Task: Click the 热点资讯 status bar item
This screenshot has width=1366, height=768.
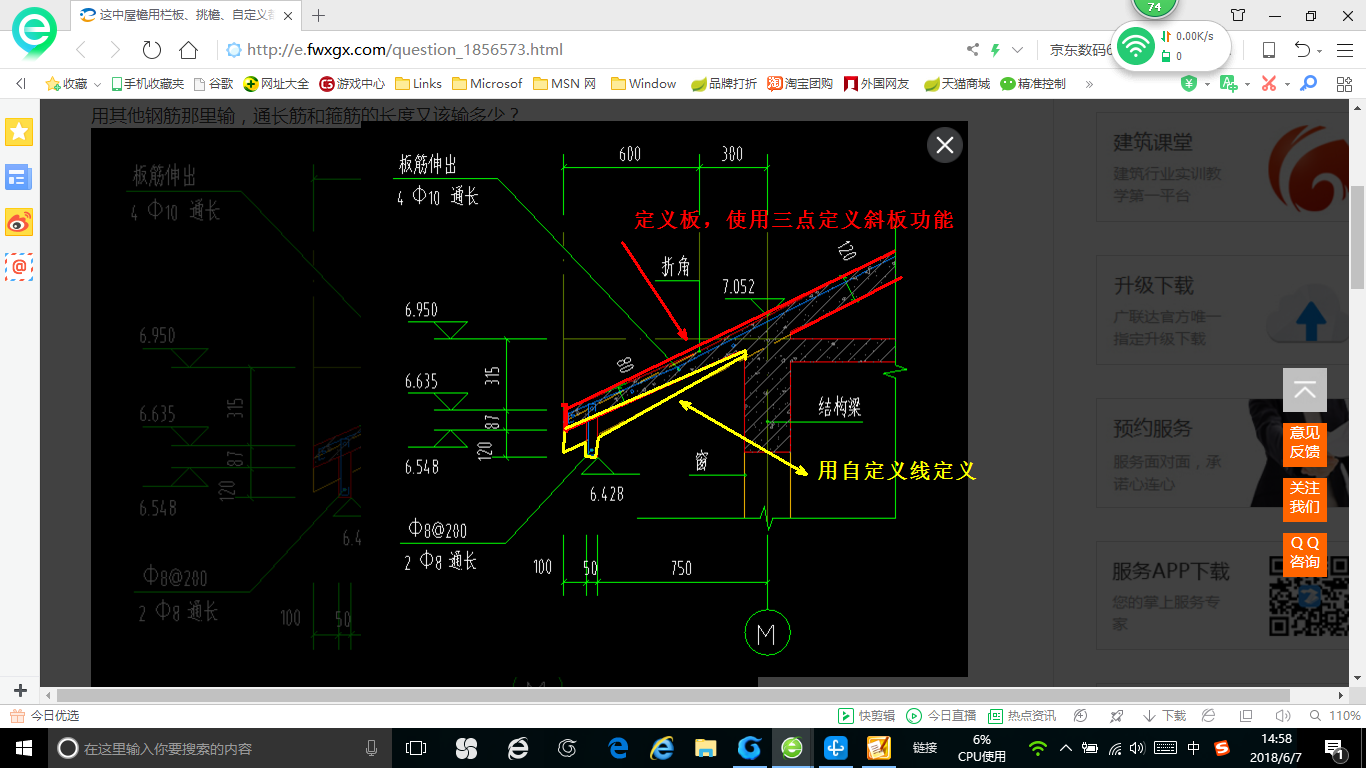Action: (x=1022, y=716)
